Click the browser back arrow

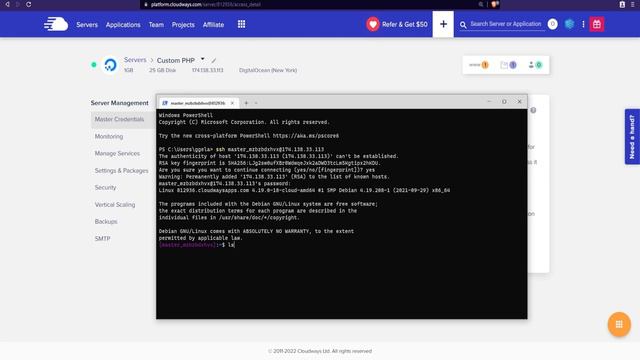click(x=7, y=4)
